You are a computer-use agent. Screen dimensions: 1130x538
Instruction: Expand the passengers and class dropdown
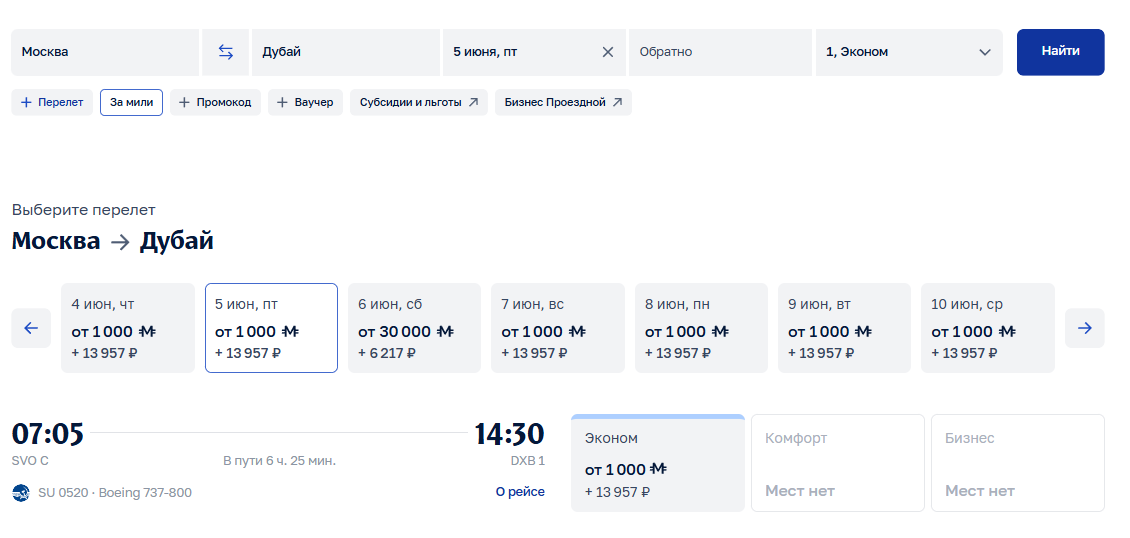pyautogui.click(x=909, y=52)
